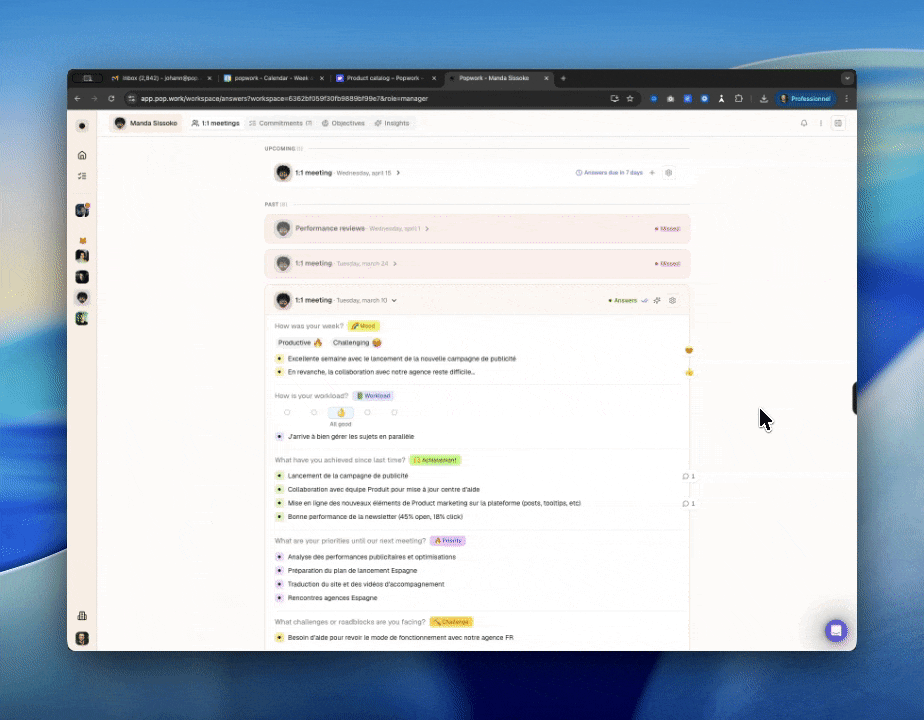
Task: Open the checklist icon in the left sidebar
Action: coord(82,176)
